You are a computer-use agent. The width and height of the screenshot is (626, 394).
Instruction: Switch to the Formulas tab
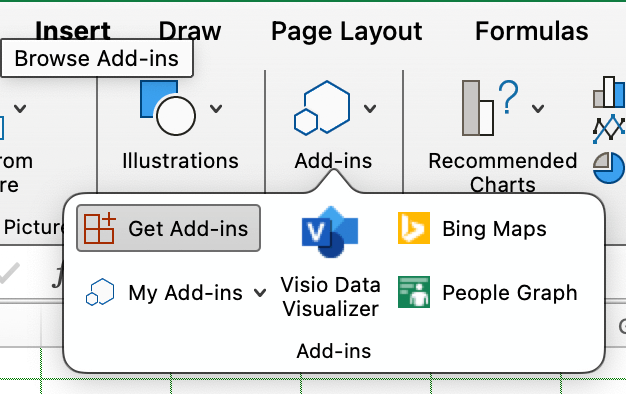pyautogui.click(x=531, y=31)
